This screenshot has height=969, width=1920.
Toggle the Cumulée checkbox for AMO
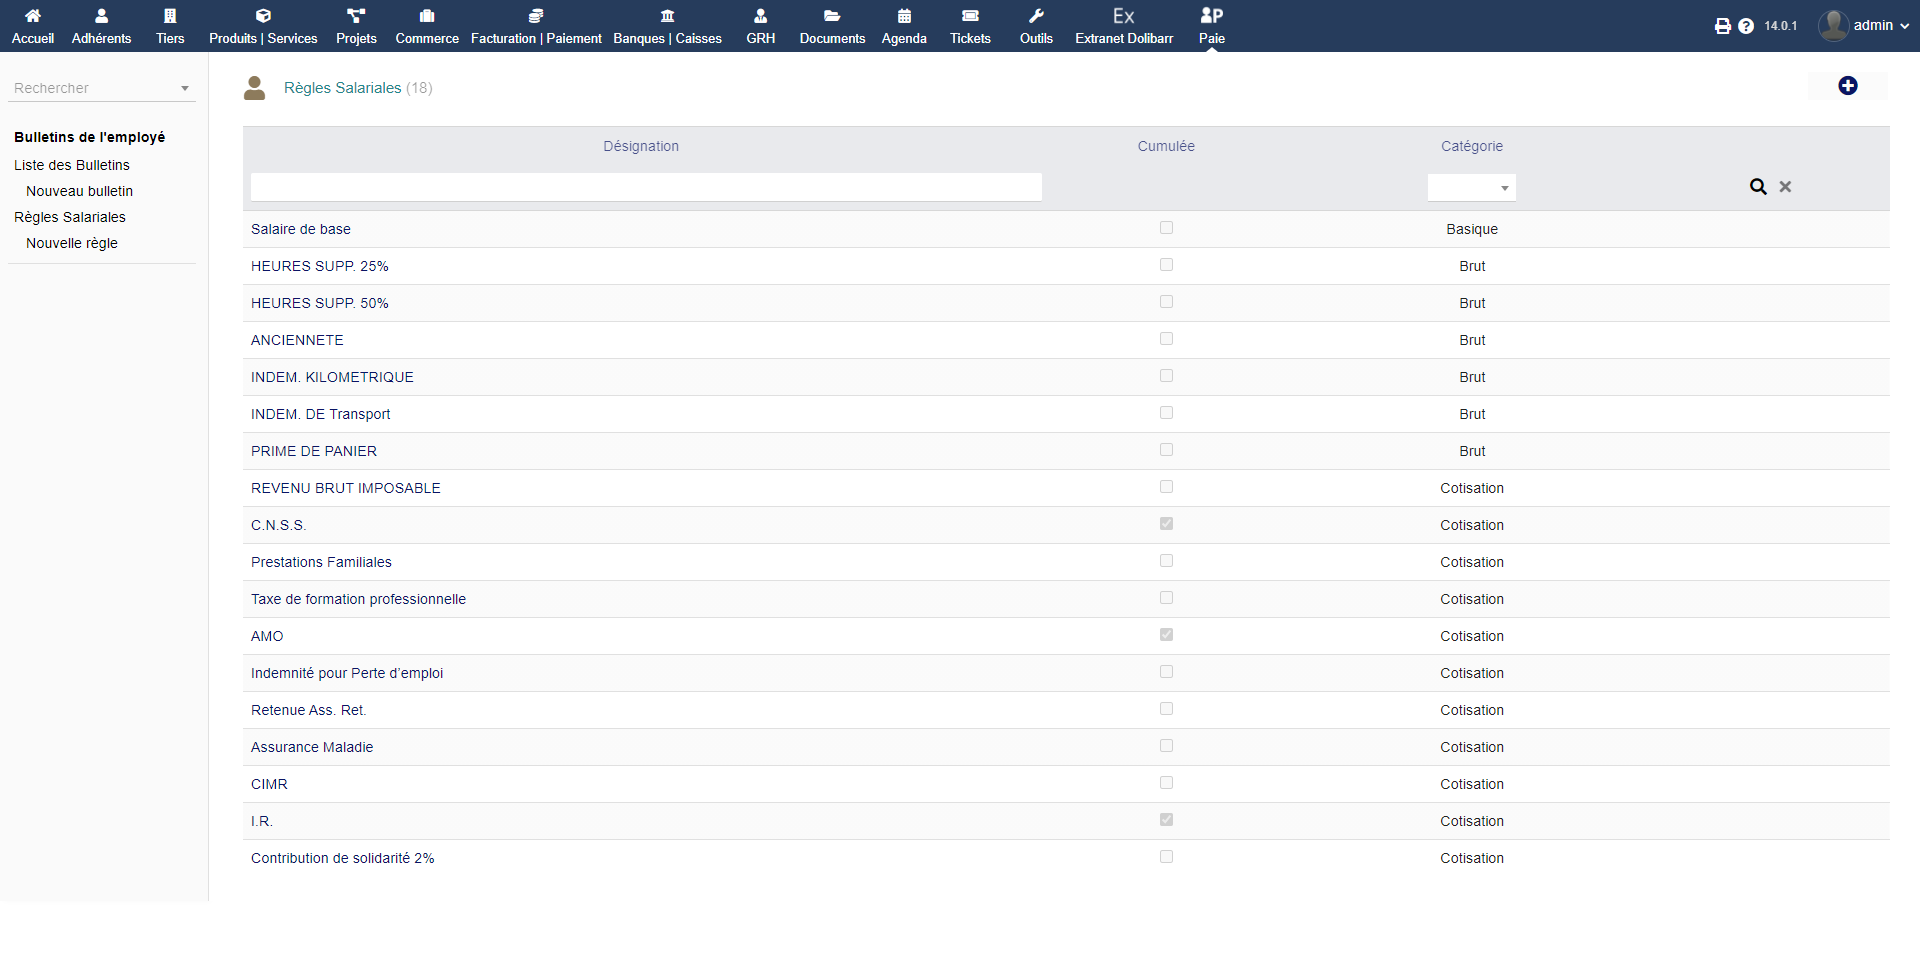(x=1166, y=635)
